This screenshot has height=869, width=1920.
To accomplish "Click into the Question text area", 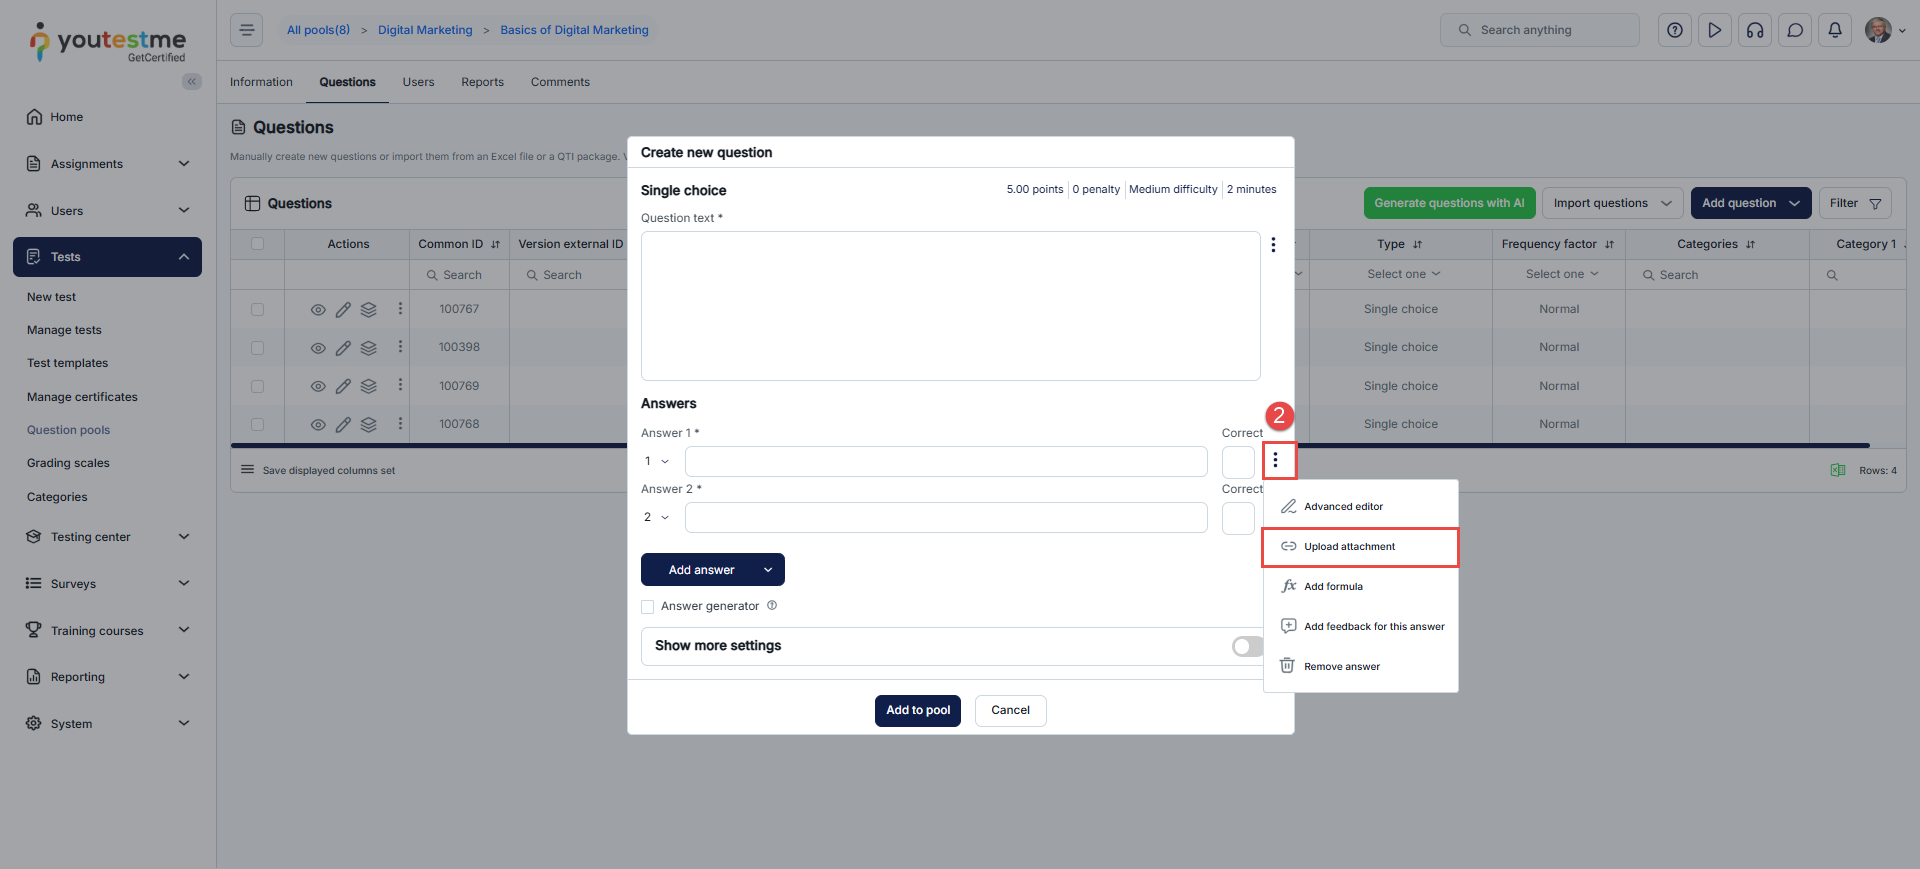I will pyautogui.click(x=950, y=306).
